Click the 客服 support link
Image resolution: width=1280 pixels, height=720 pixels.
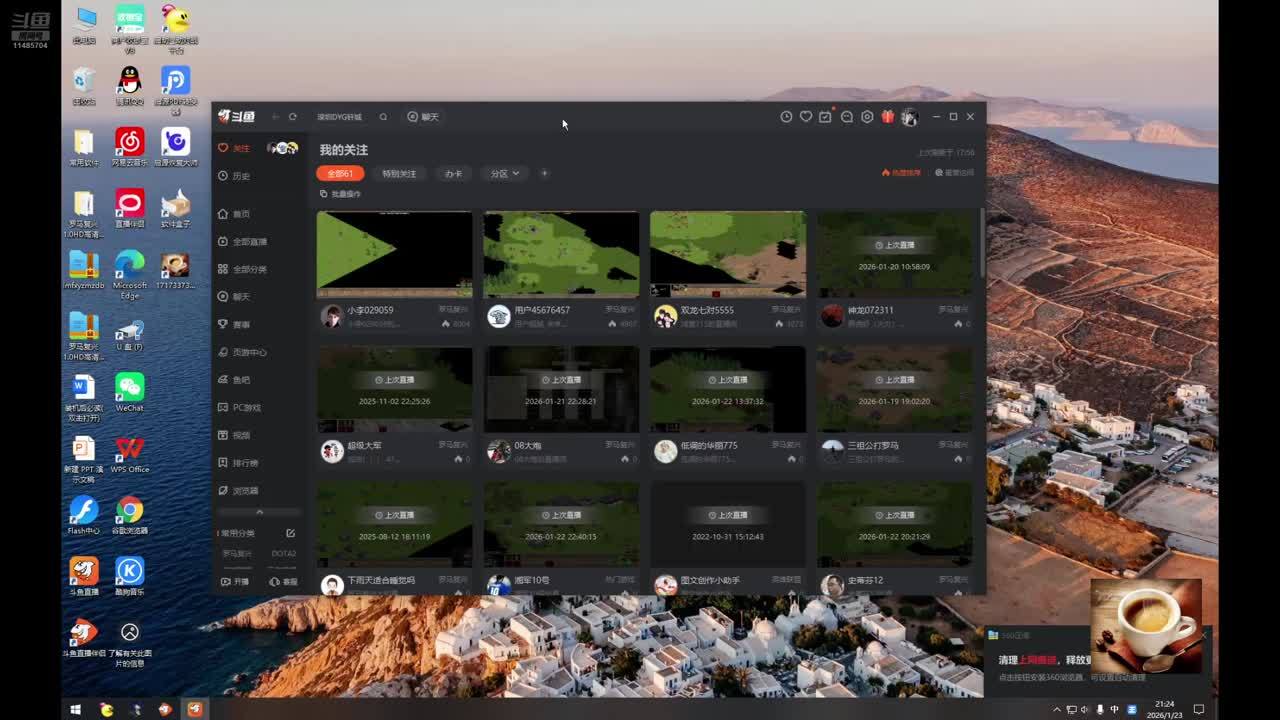point(284,581)
